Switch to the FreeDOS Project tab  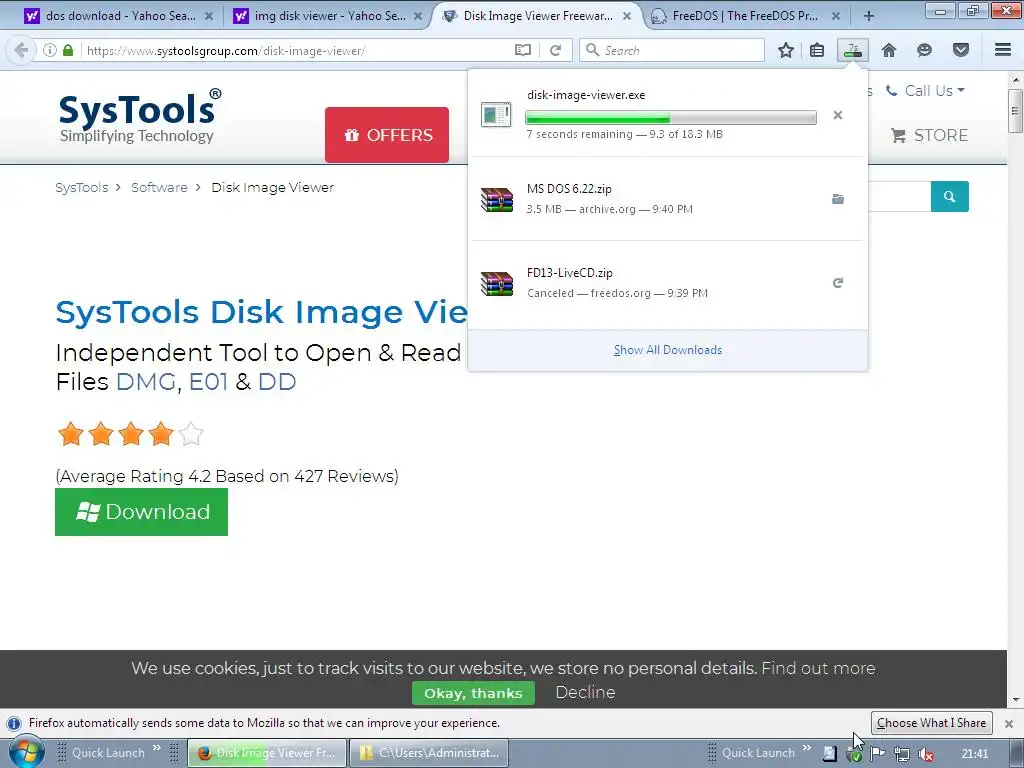pos(744,16)
